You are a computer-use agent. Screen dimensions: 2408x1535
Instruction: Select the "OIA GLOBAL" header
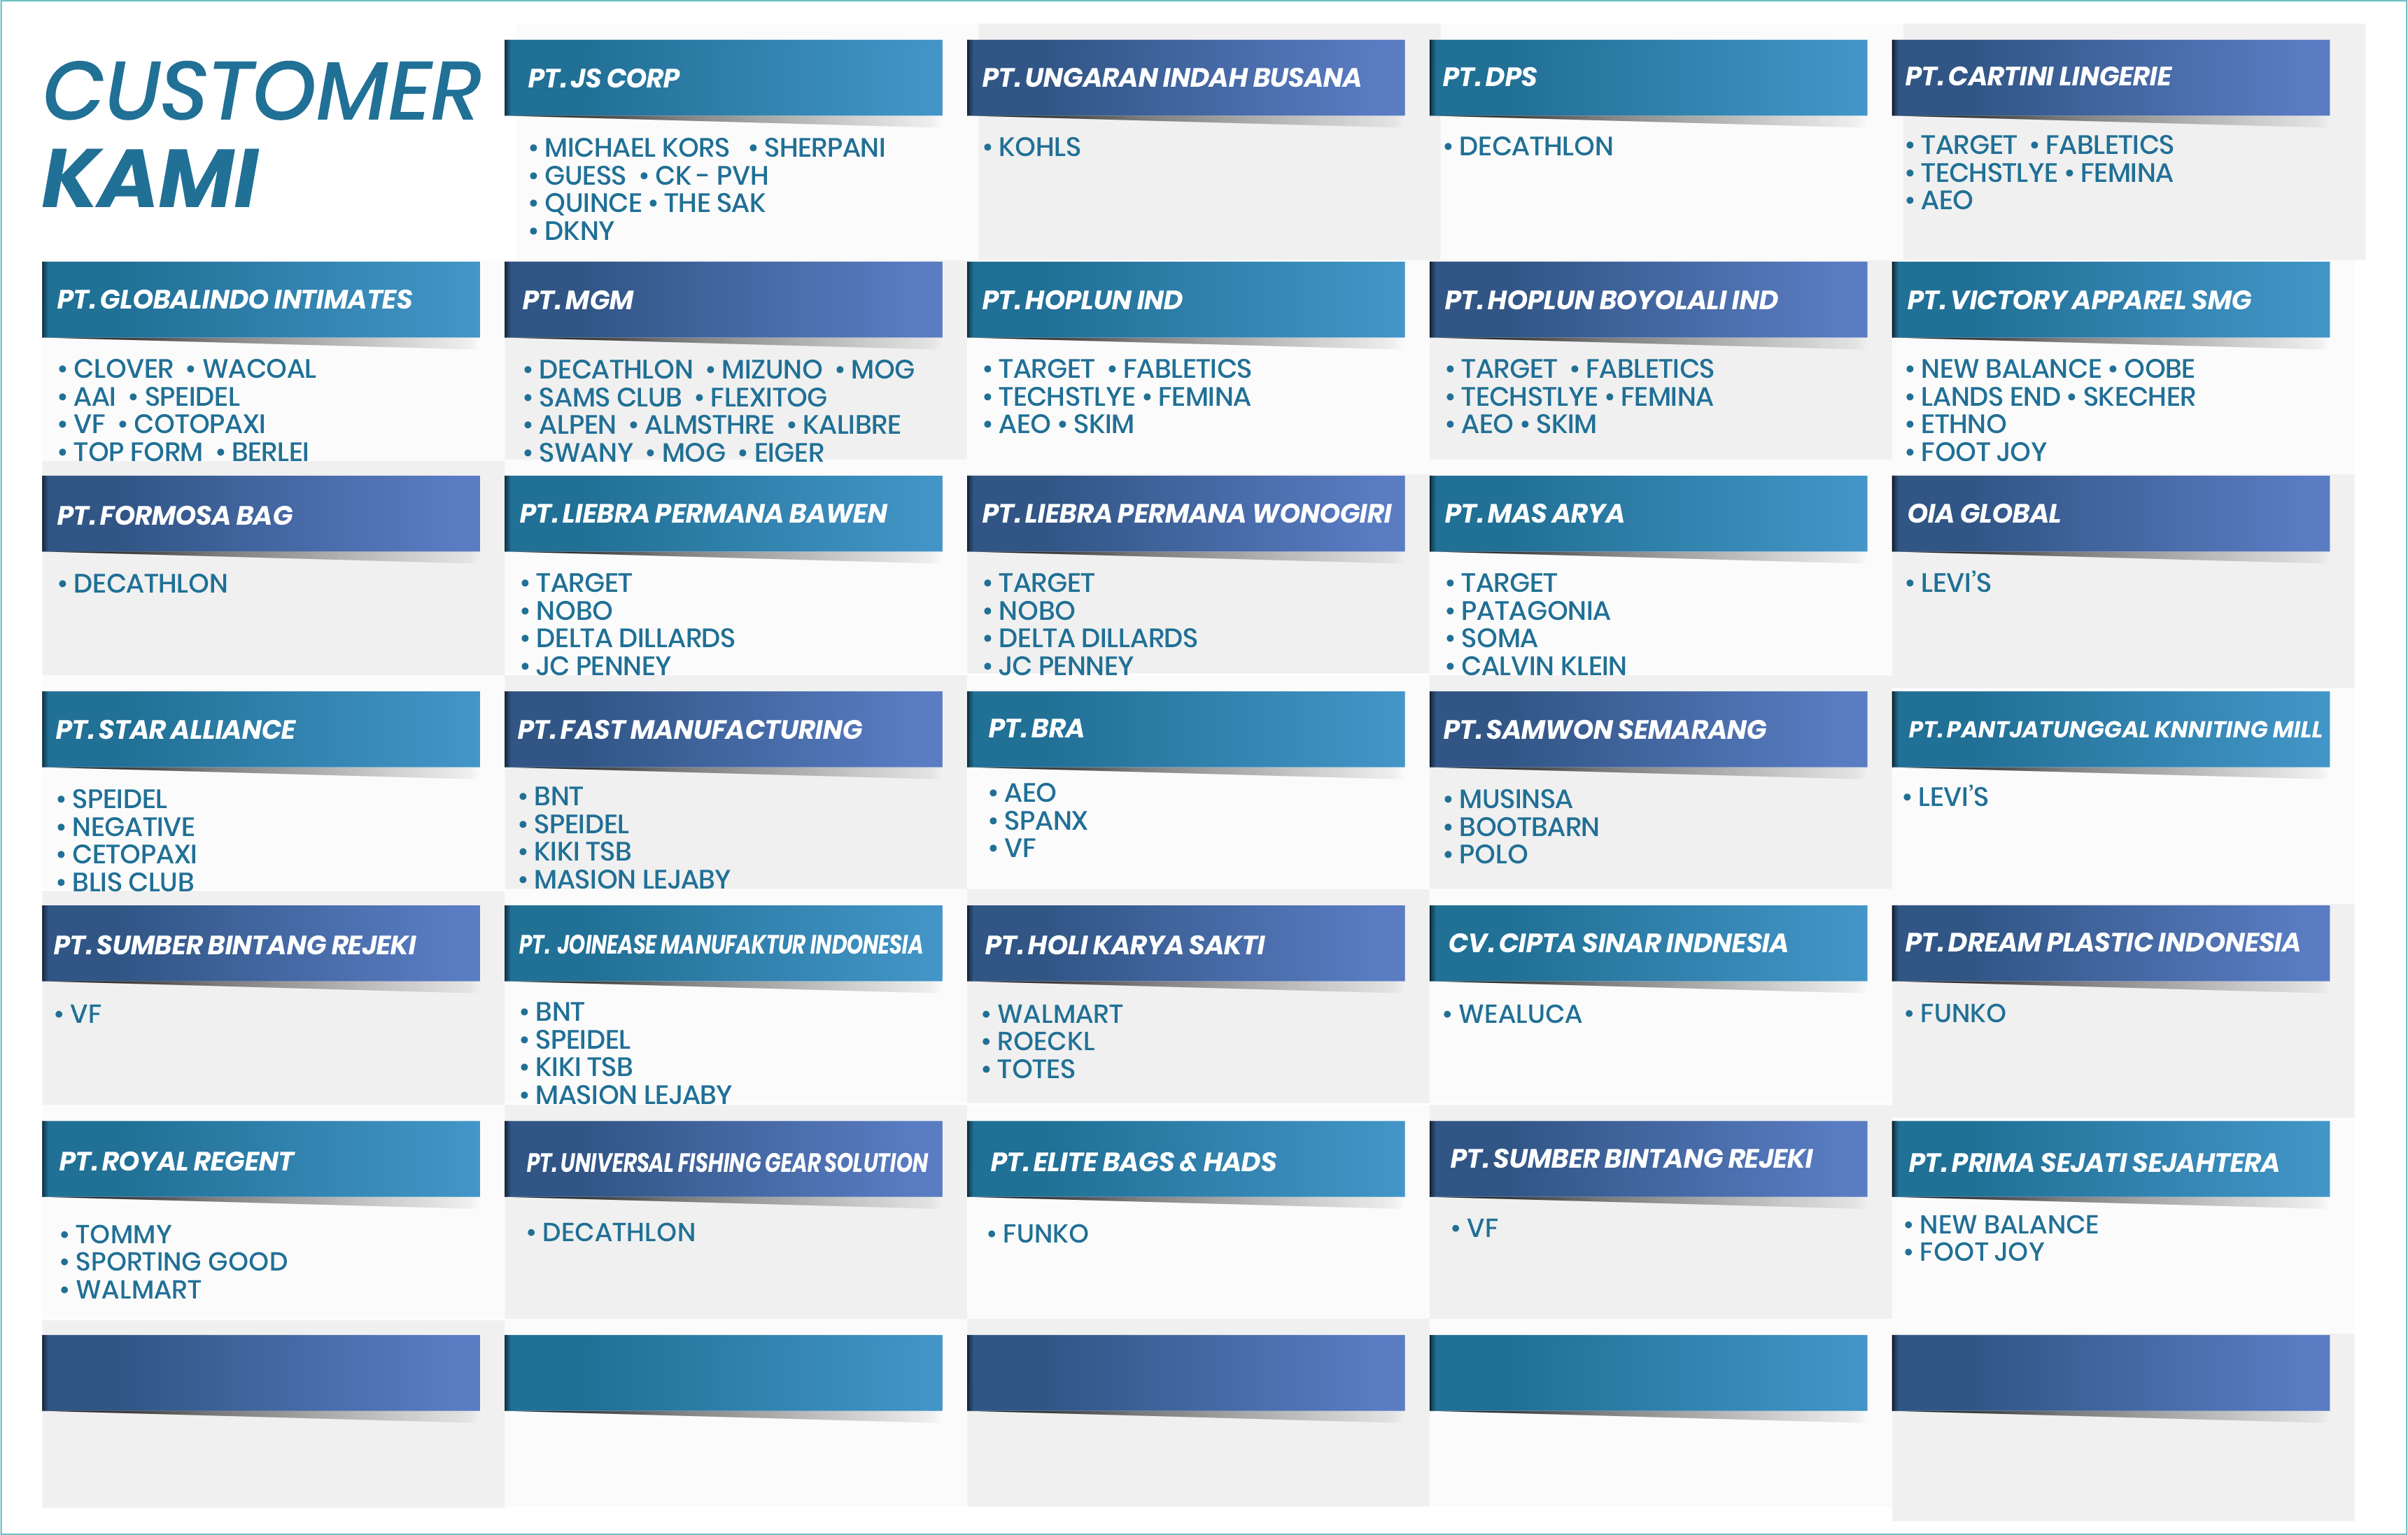tap(2110, 514)
